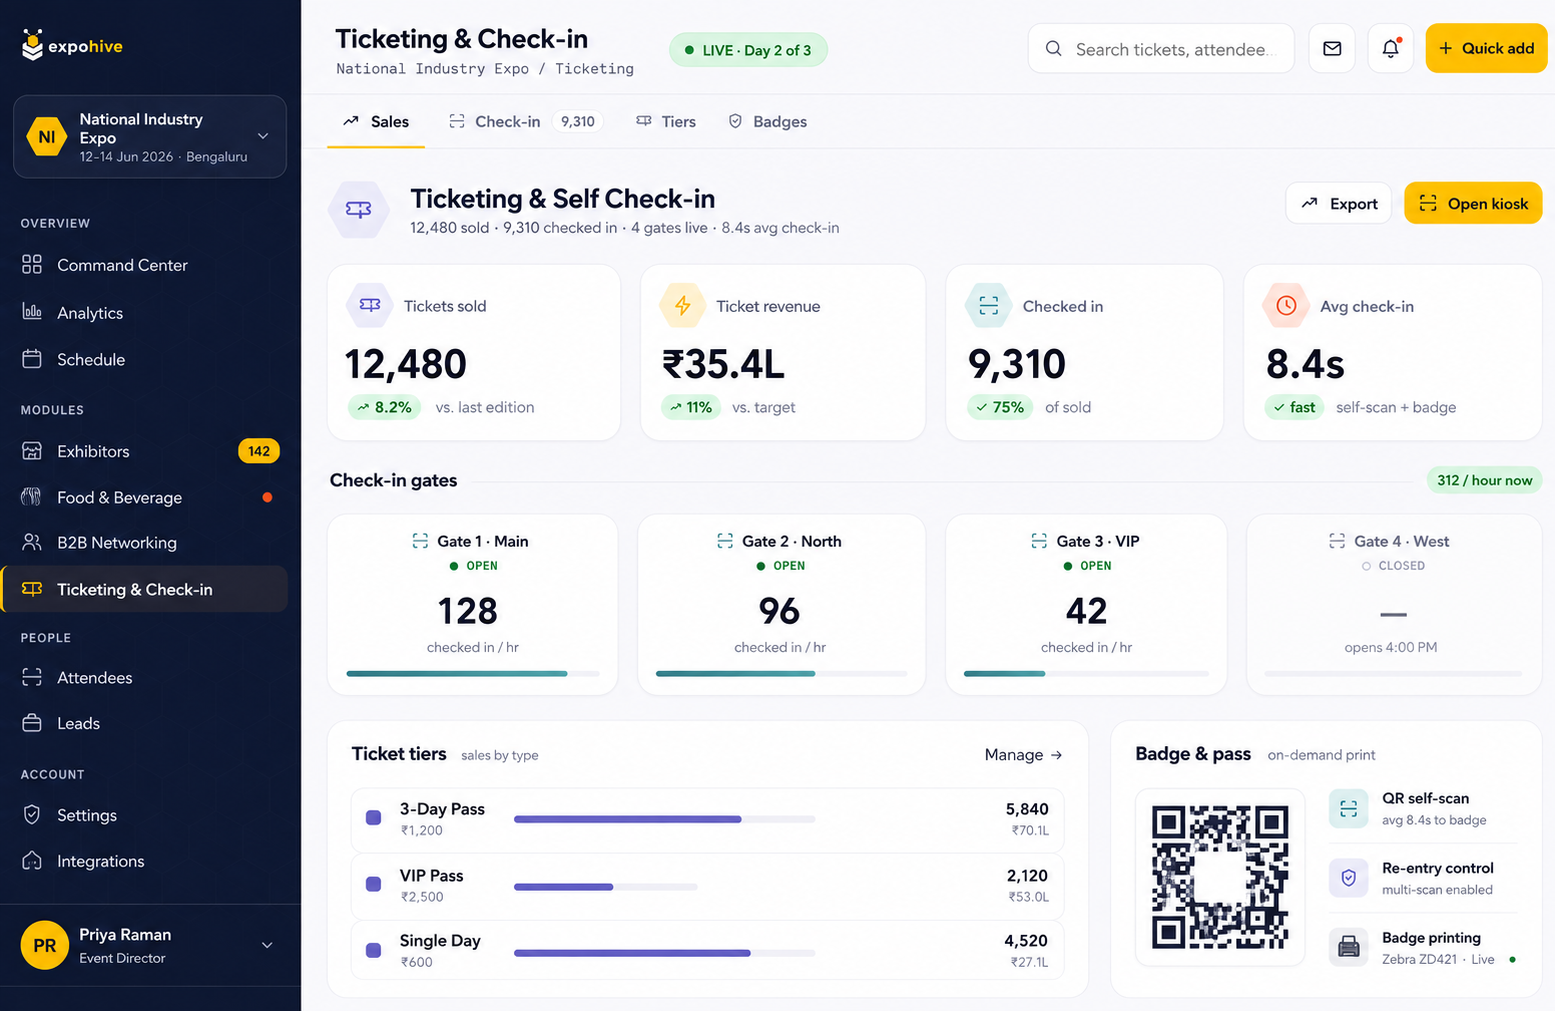
Task: Click the Exhibitors booth icon
Action: tap(32, 451)
